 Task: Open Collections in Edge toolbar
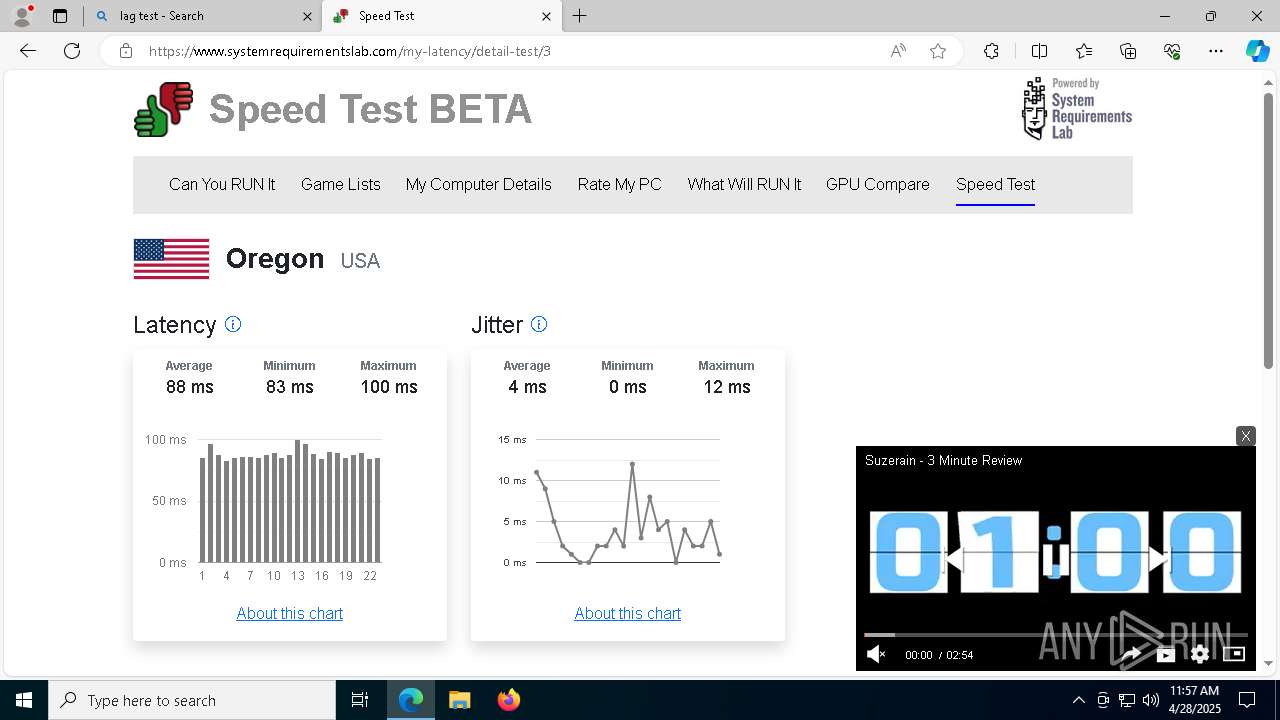coord(1128,51)
